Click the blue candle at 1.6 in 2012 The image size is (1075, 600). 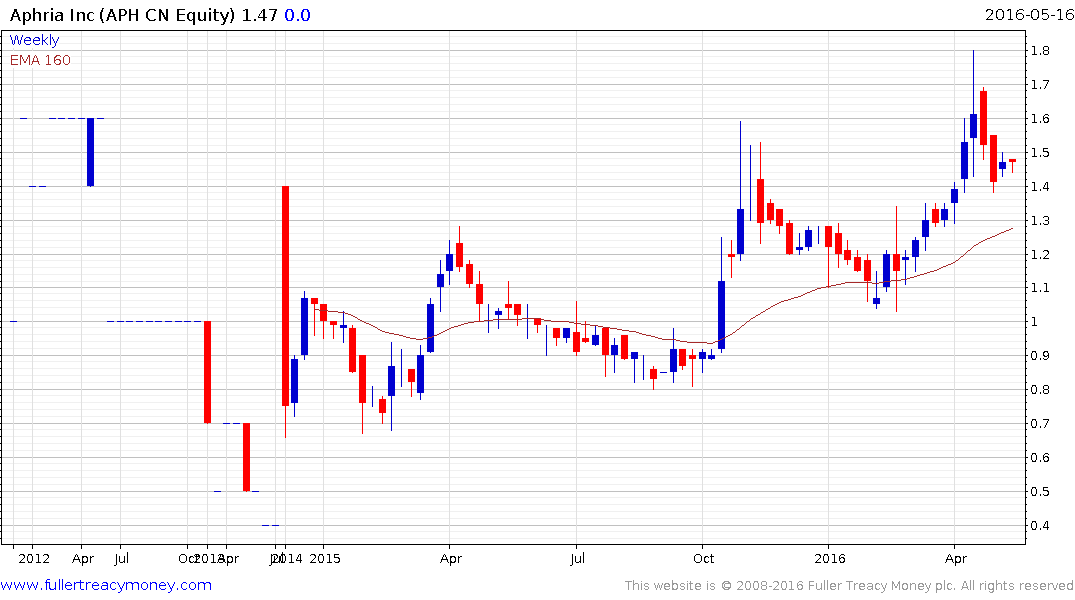click(90, 152)
